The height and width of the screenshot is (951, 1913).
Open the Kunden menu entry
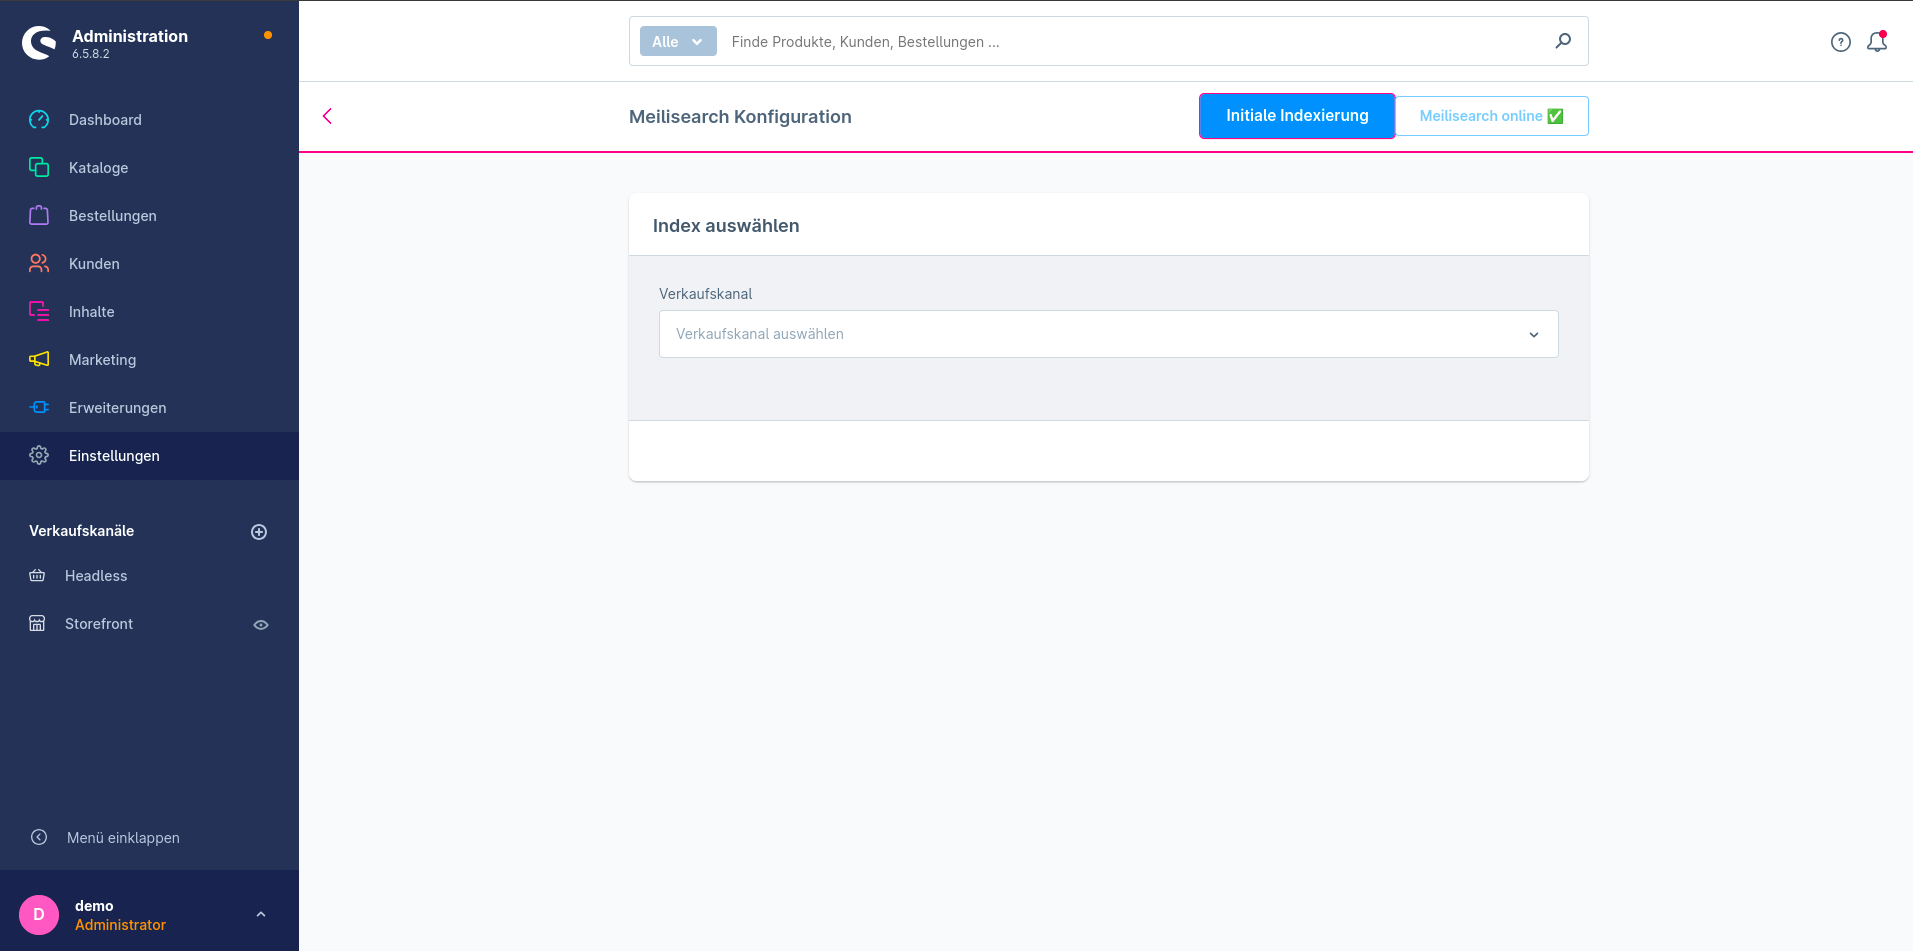(149, 264)
